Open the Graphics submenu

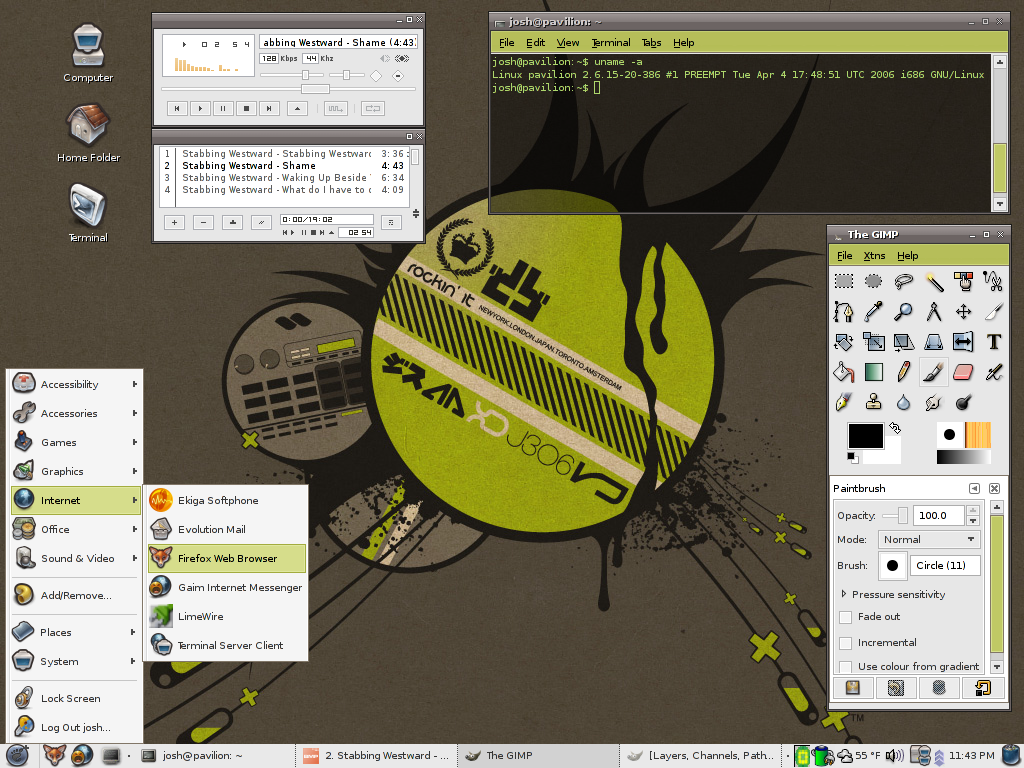(x=76, y=472)
